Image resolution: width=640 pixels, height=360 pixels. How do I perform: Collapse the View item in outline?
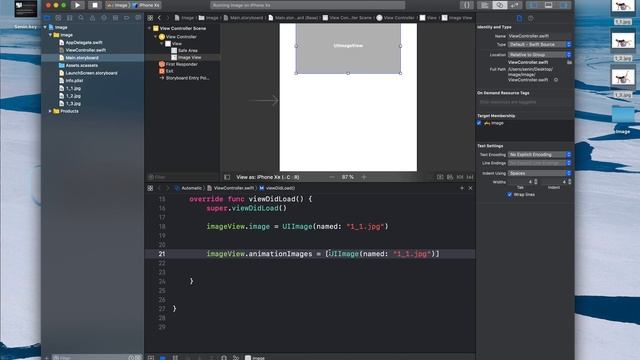click(162, 44)
